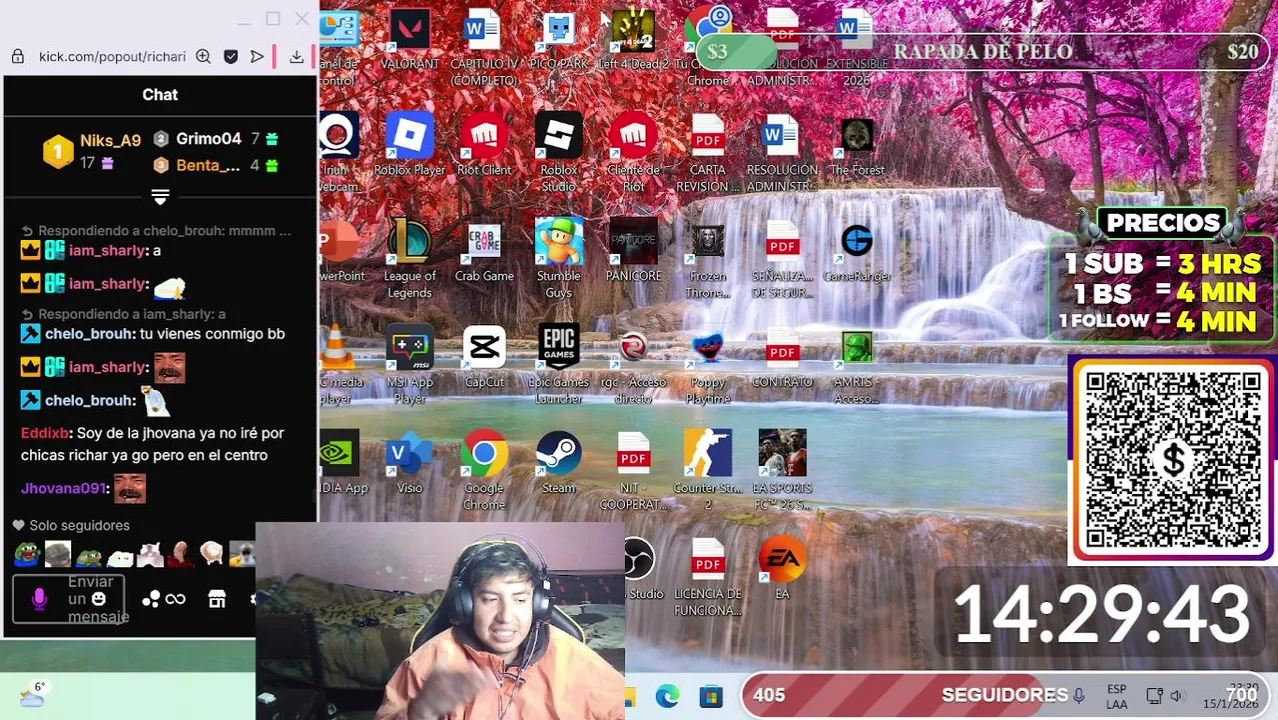Launch League of Legends shortcut
Image resolution: width=1278 pixels, height=720 pixels.
coord(410,259)
